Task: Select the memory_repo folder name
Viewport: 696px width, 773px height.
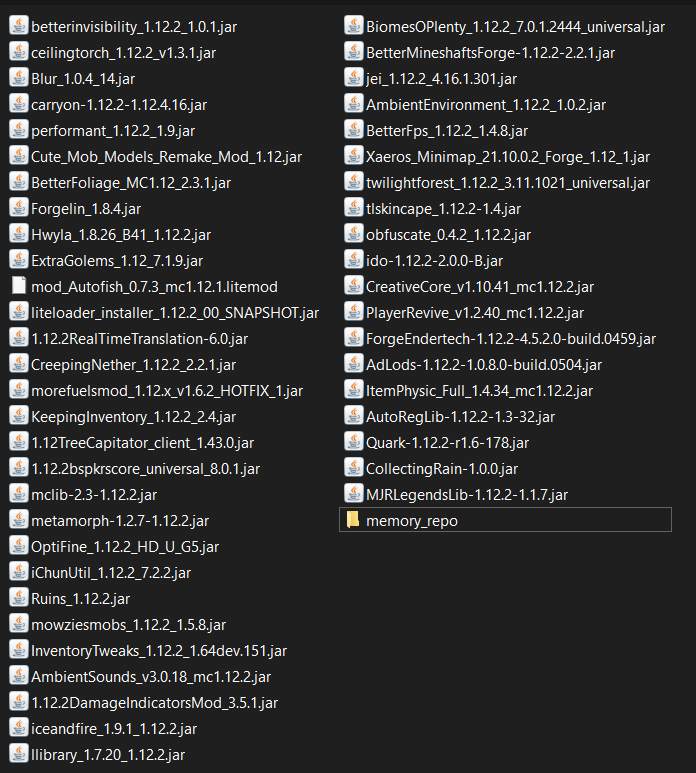Action: click(412, 520)
